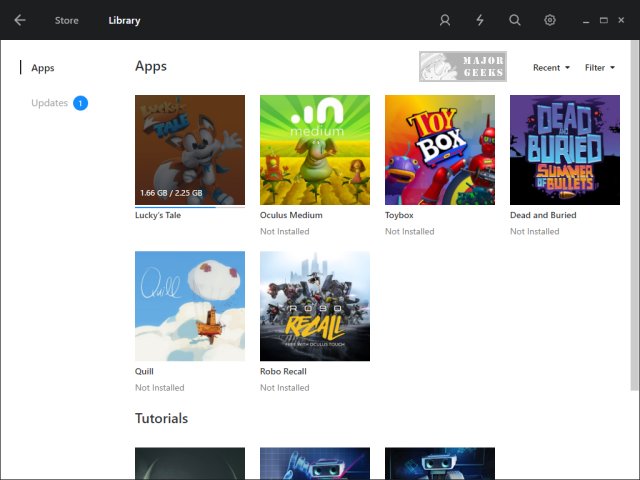
Task: Minimize the Oculus window
Action: click(x=586, y=20)
